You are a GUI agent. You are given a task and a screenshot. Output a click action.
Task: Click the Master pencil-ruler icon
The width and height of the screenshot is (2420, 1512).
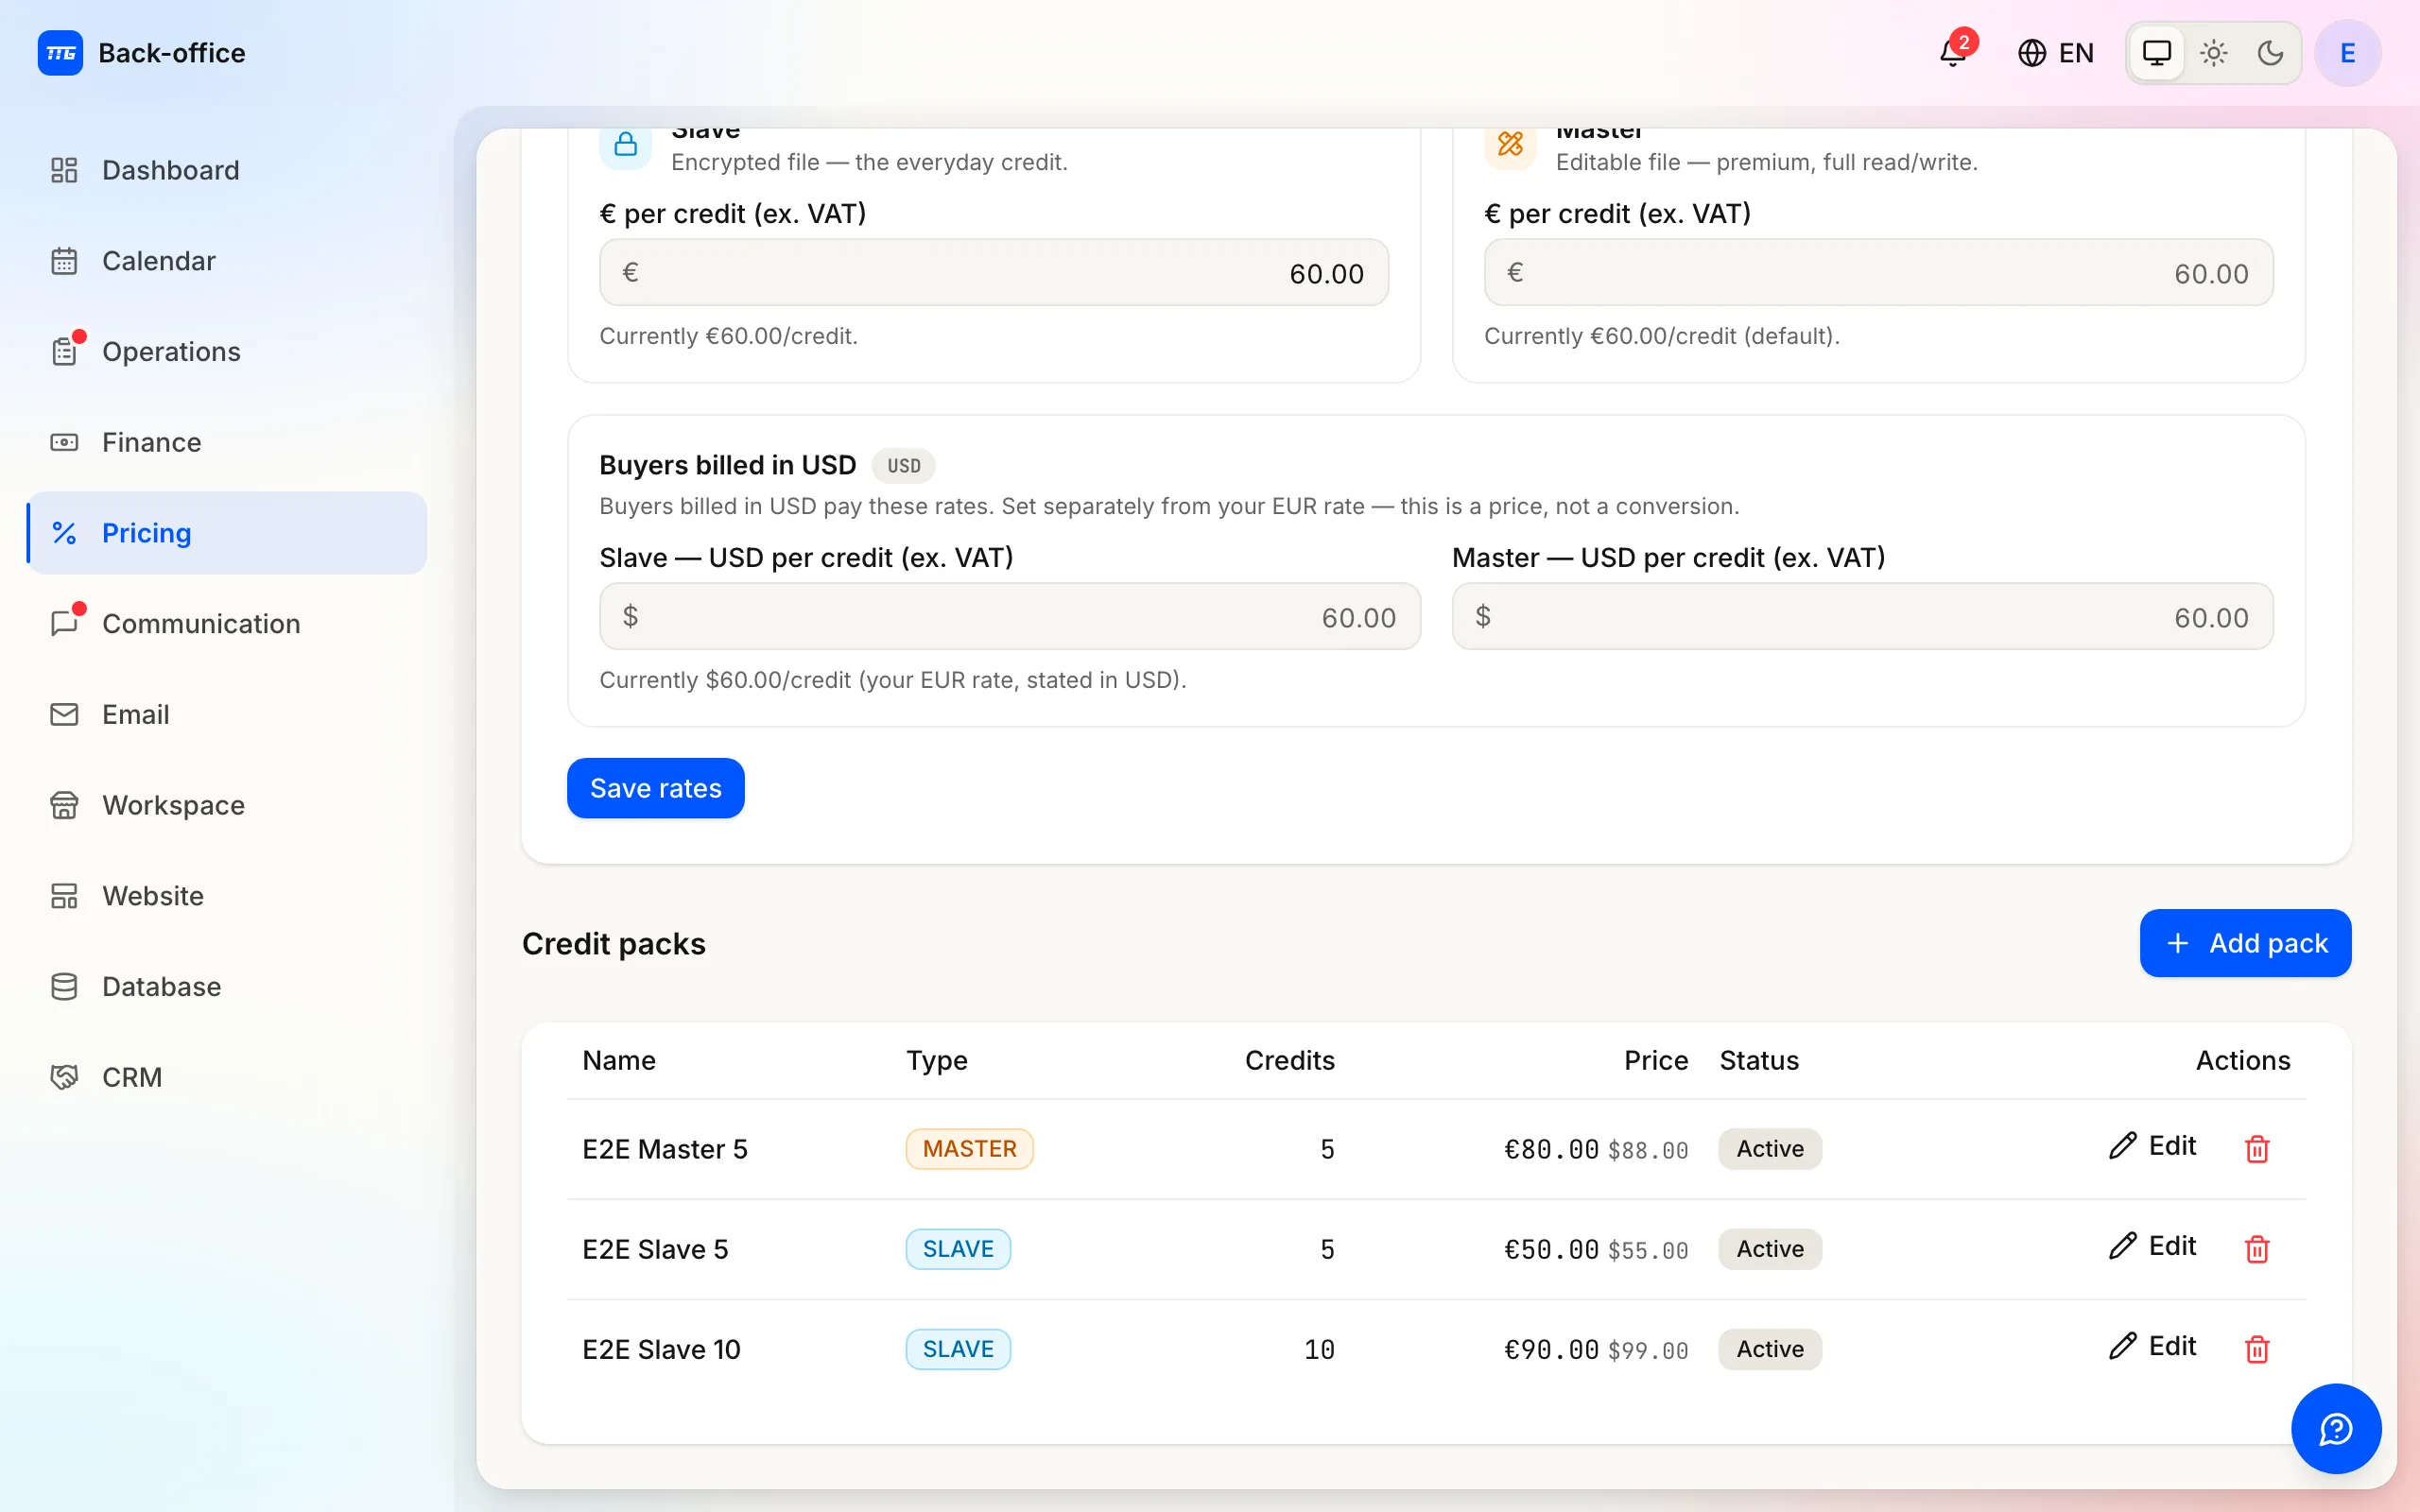[1510, 145]
